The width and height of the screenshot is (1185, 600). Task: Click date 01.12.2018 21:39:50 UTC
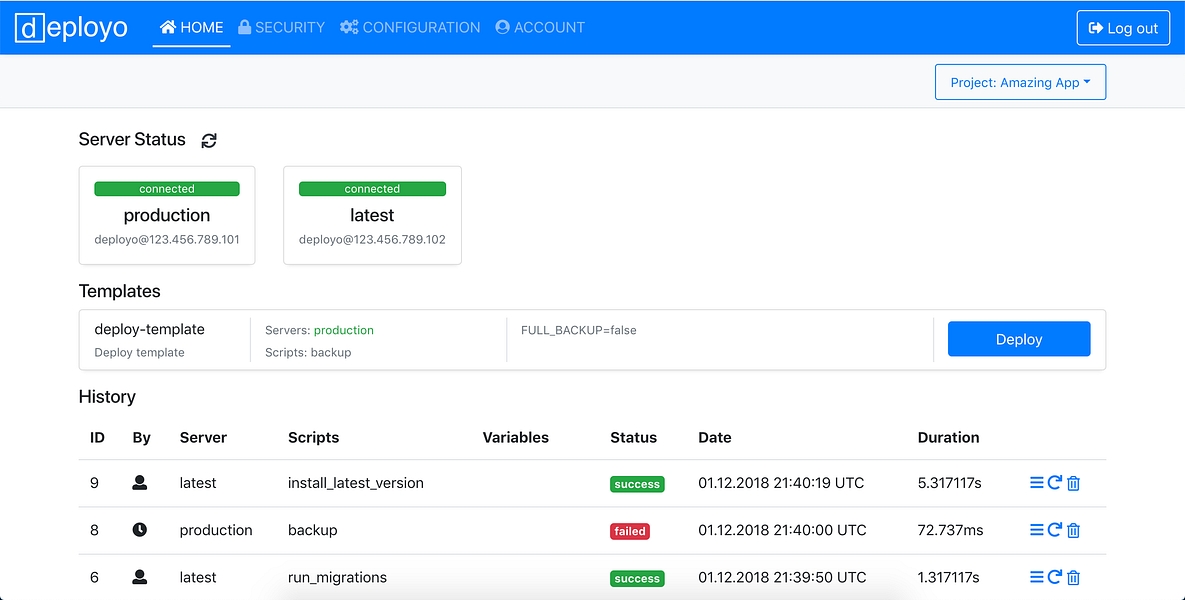(782, 577)
